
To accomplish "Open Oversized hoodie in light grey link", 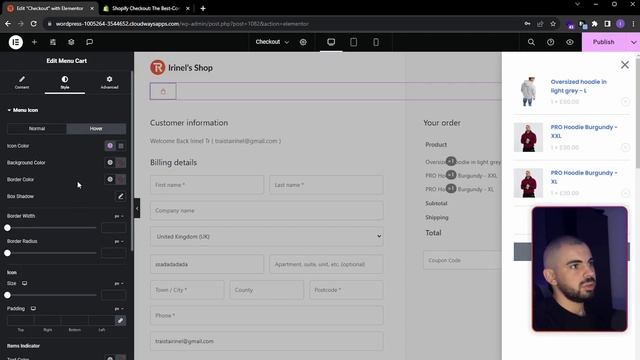I will (x=578, y=86).
